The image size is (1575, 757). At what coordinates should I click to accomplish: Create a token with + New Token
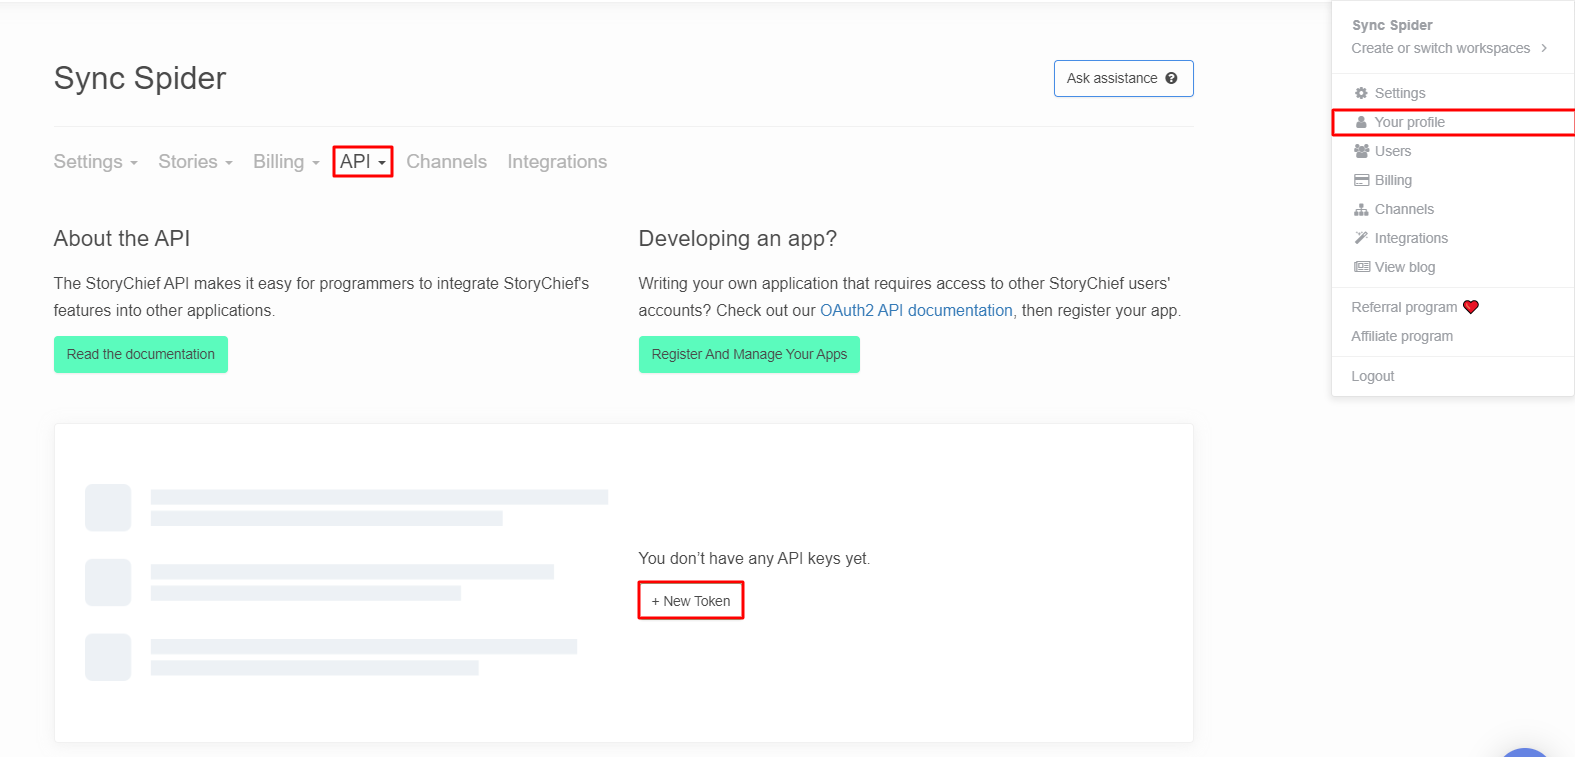(x=691, y=600)
